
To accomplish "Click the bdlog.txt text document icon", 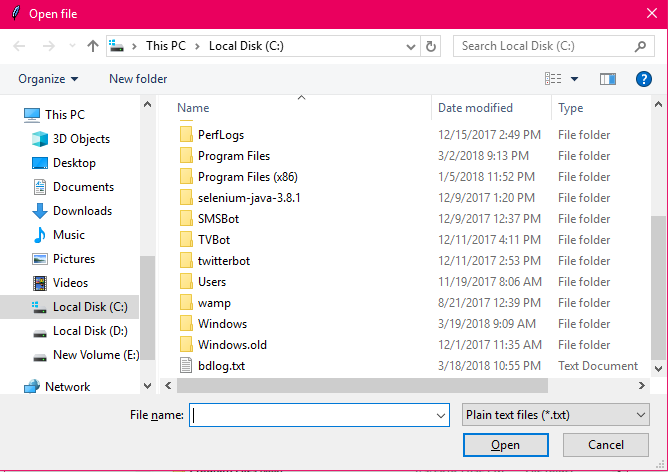I will point(186,366).
